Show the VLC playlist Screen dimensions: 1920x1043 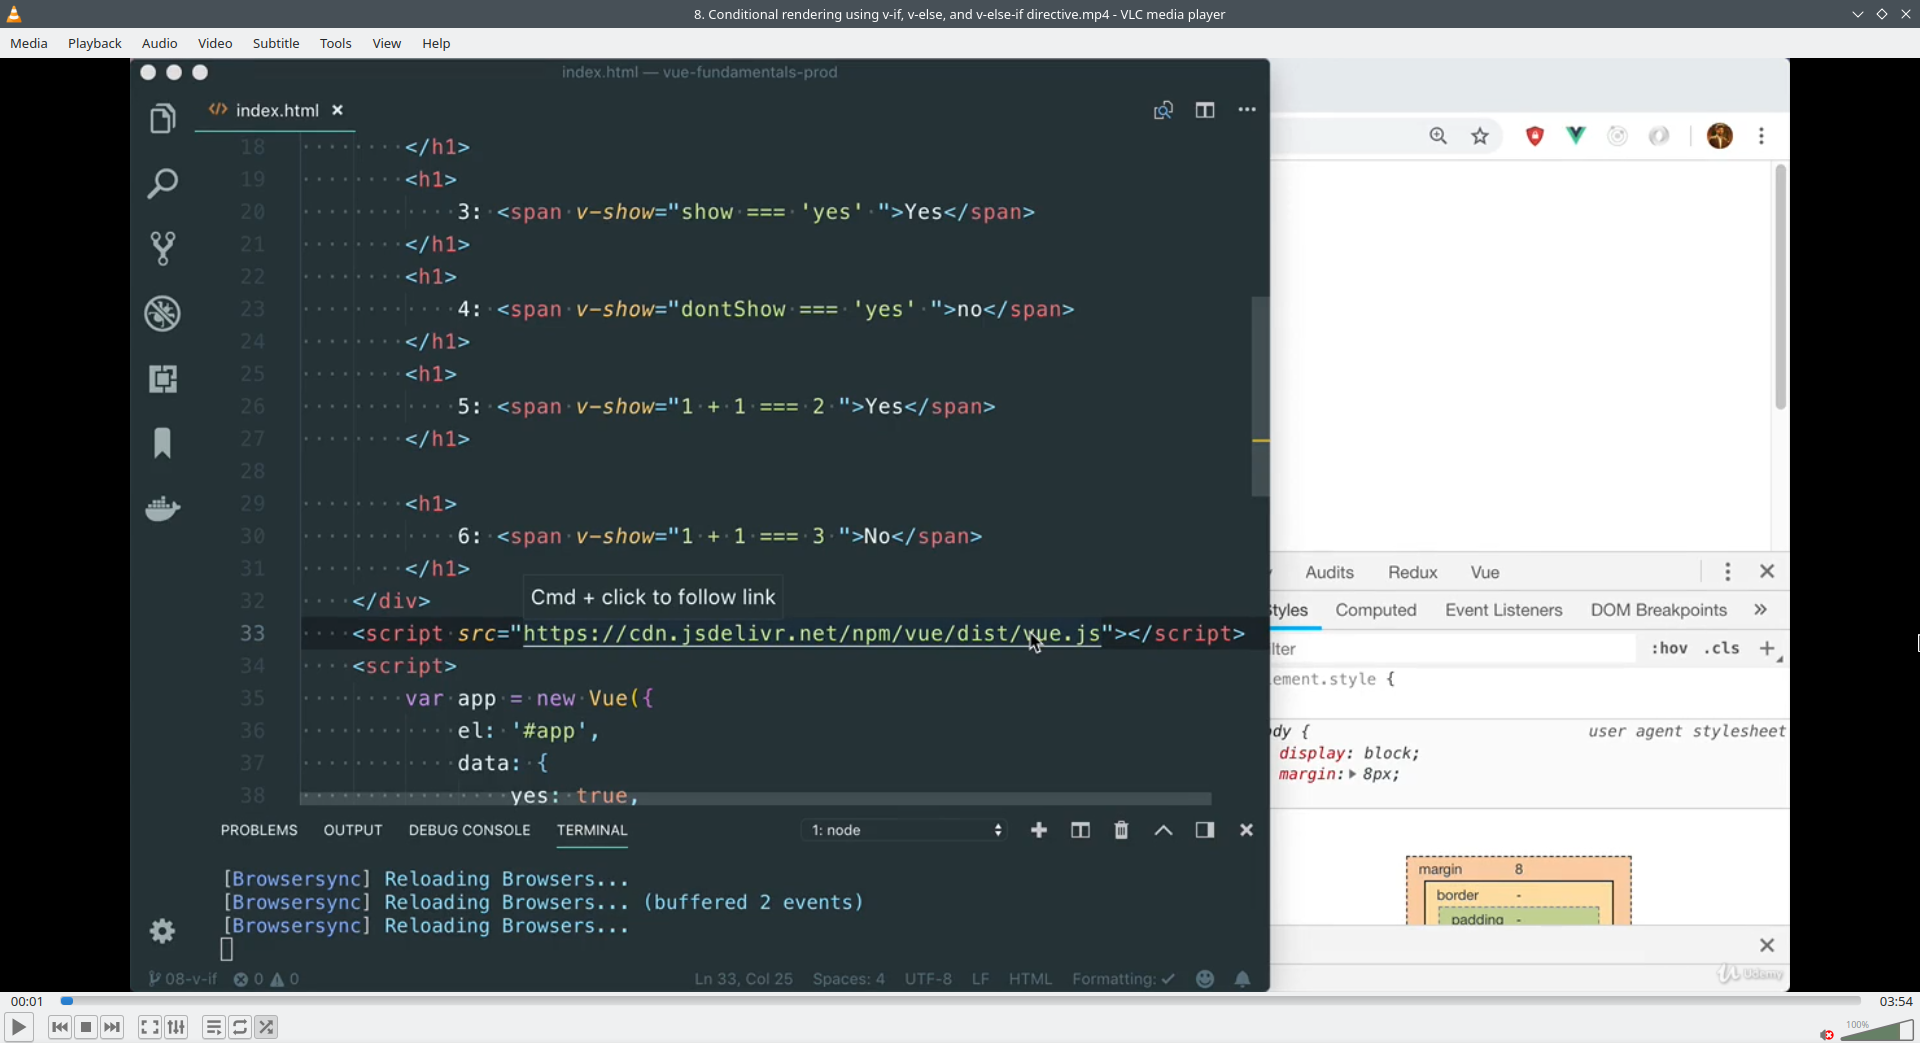click(x=213, y=1027)
